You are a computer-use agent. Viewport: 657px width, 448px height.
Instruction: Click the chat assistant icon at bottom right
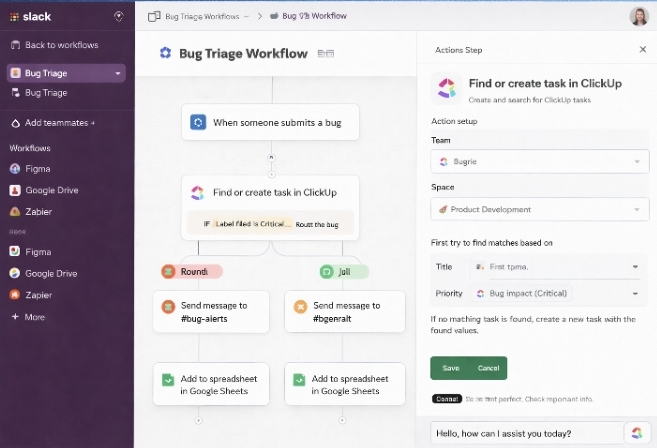636,433
